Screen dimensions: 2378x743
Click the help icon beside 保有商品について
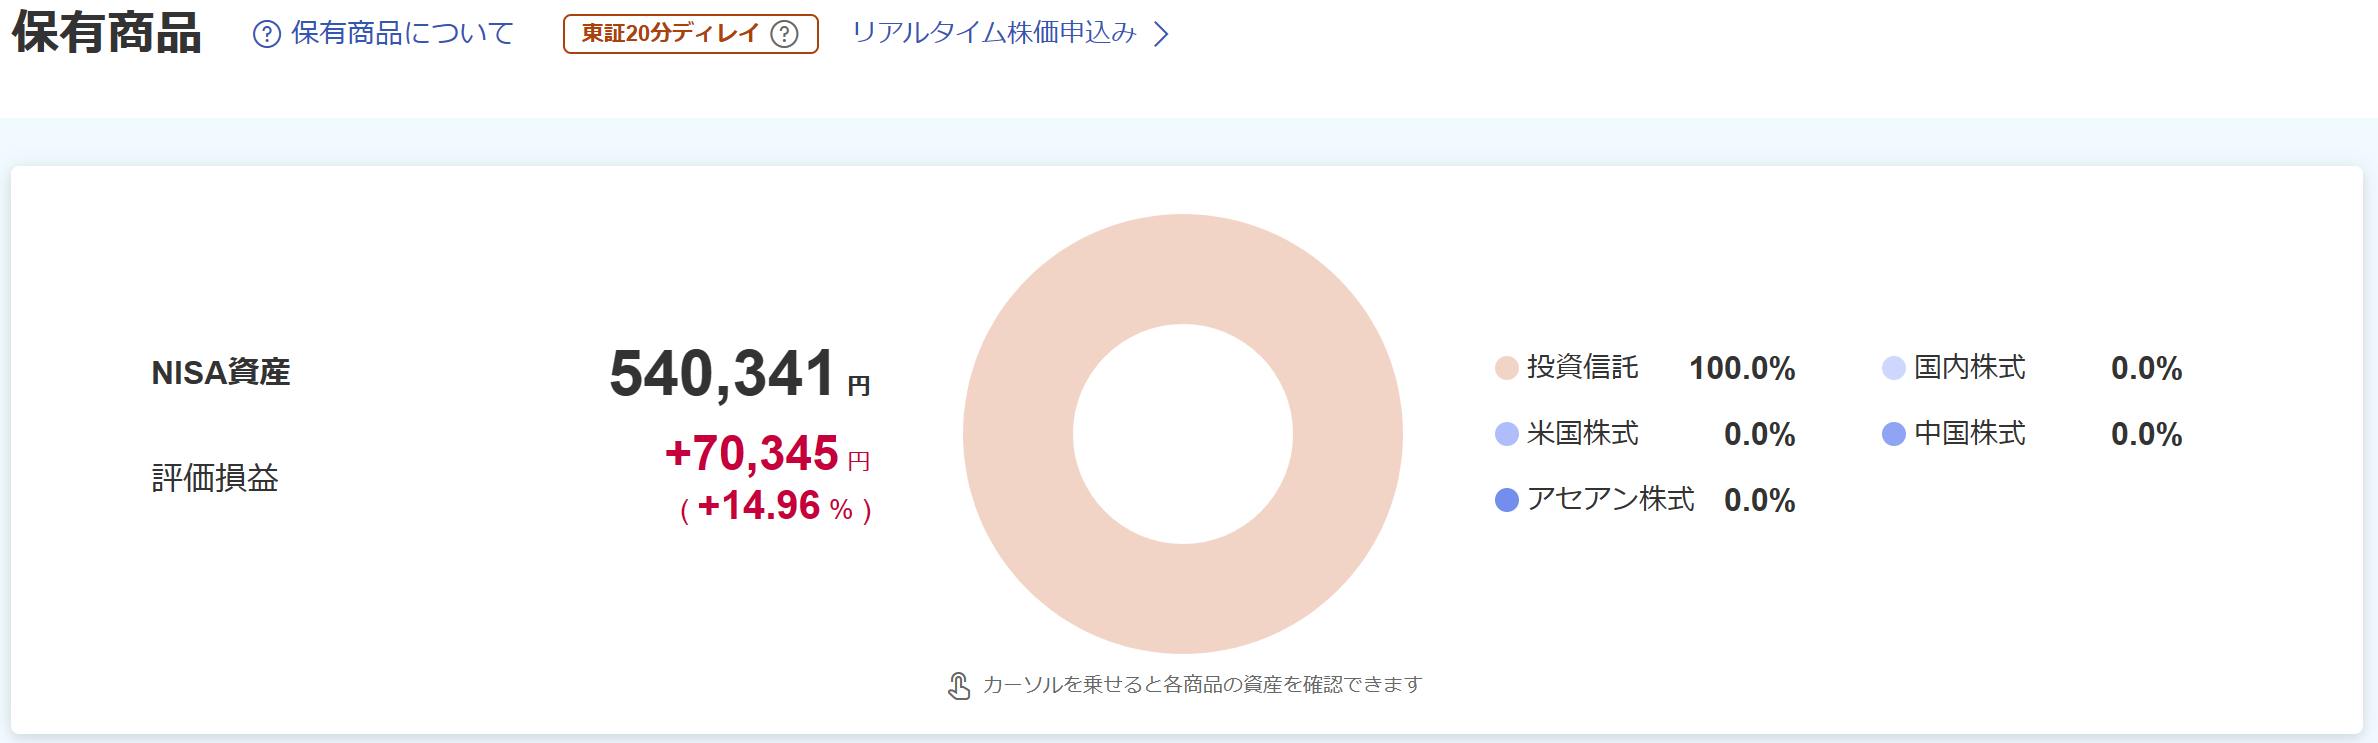tap(267, 35)
